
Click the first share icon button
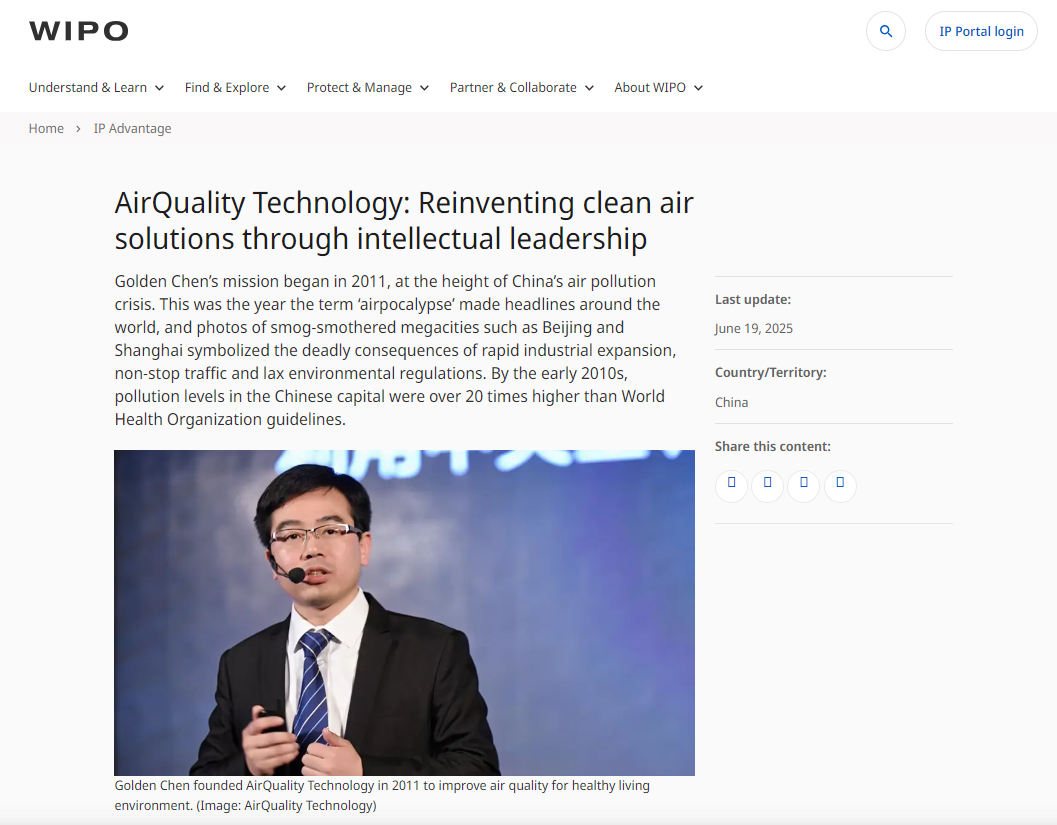(x=731, y=485)
